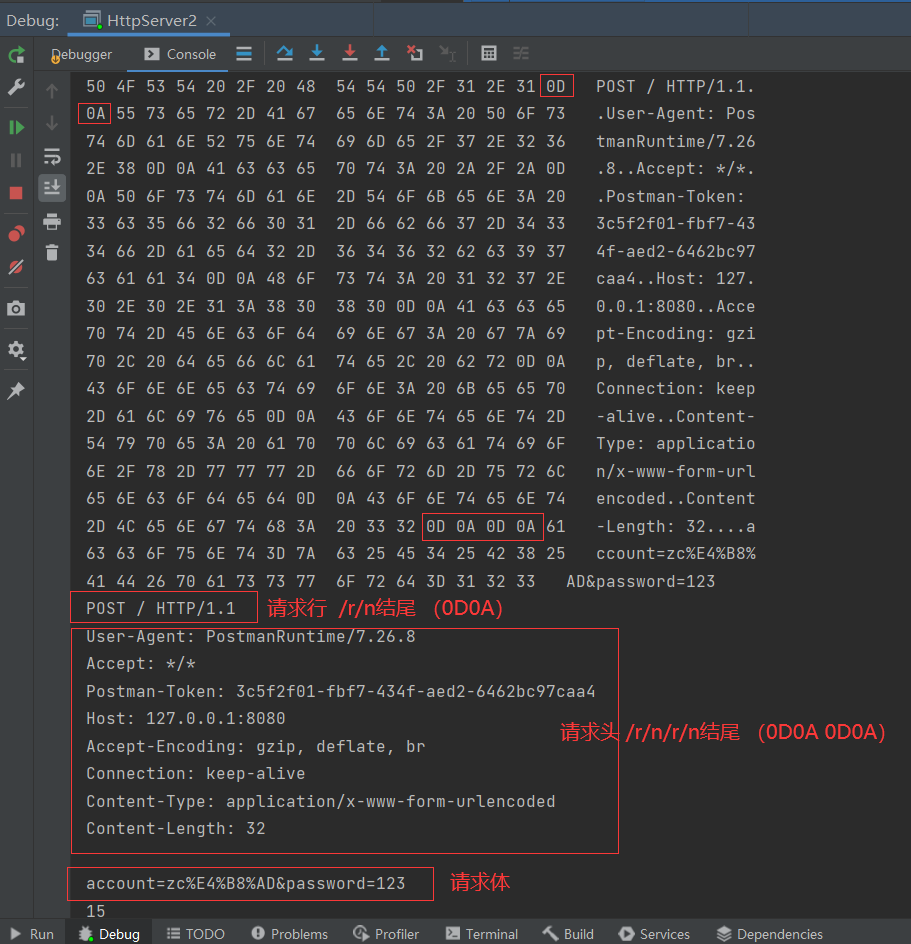Open Evaluate Expression calculator
The width and height of the screenshot is (911, 944).
pos(489,54)
